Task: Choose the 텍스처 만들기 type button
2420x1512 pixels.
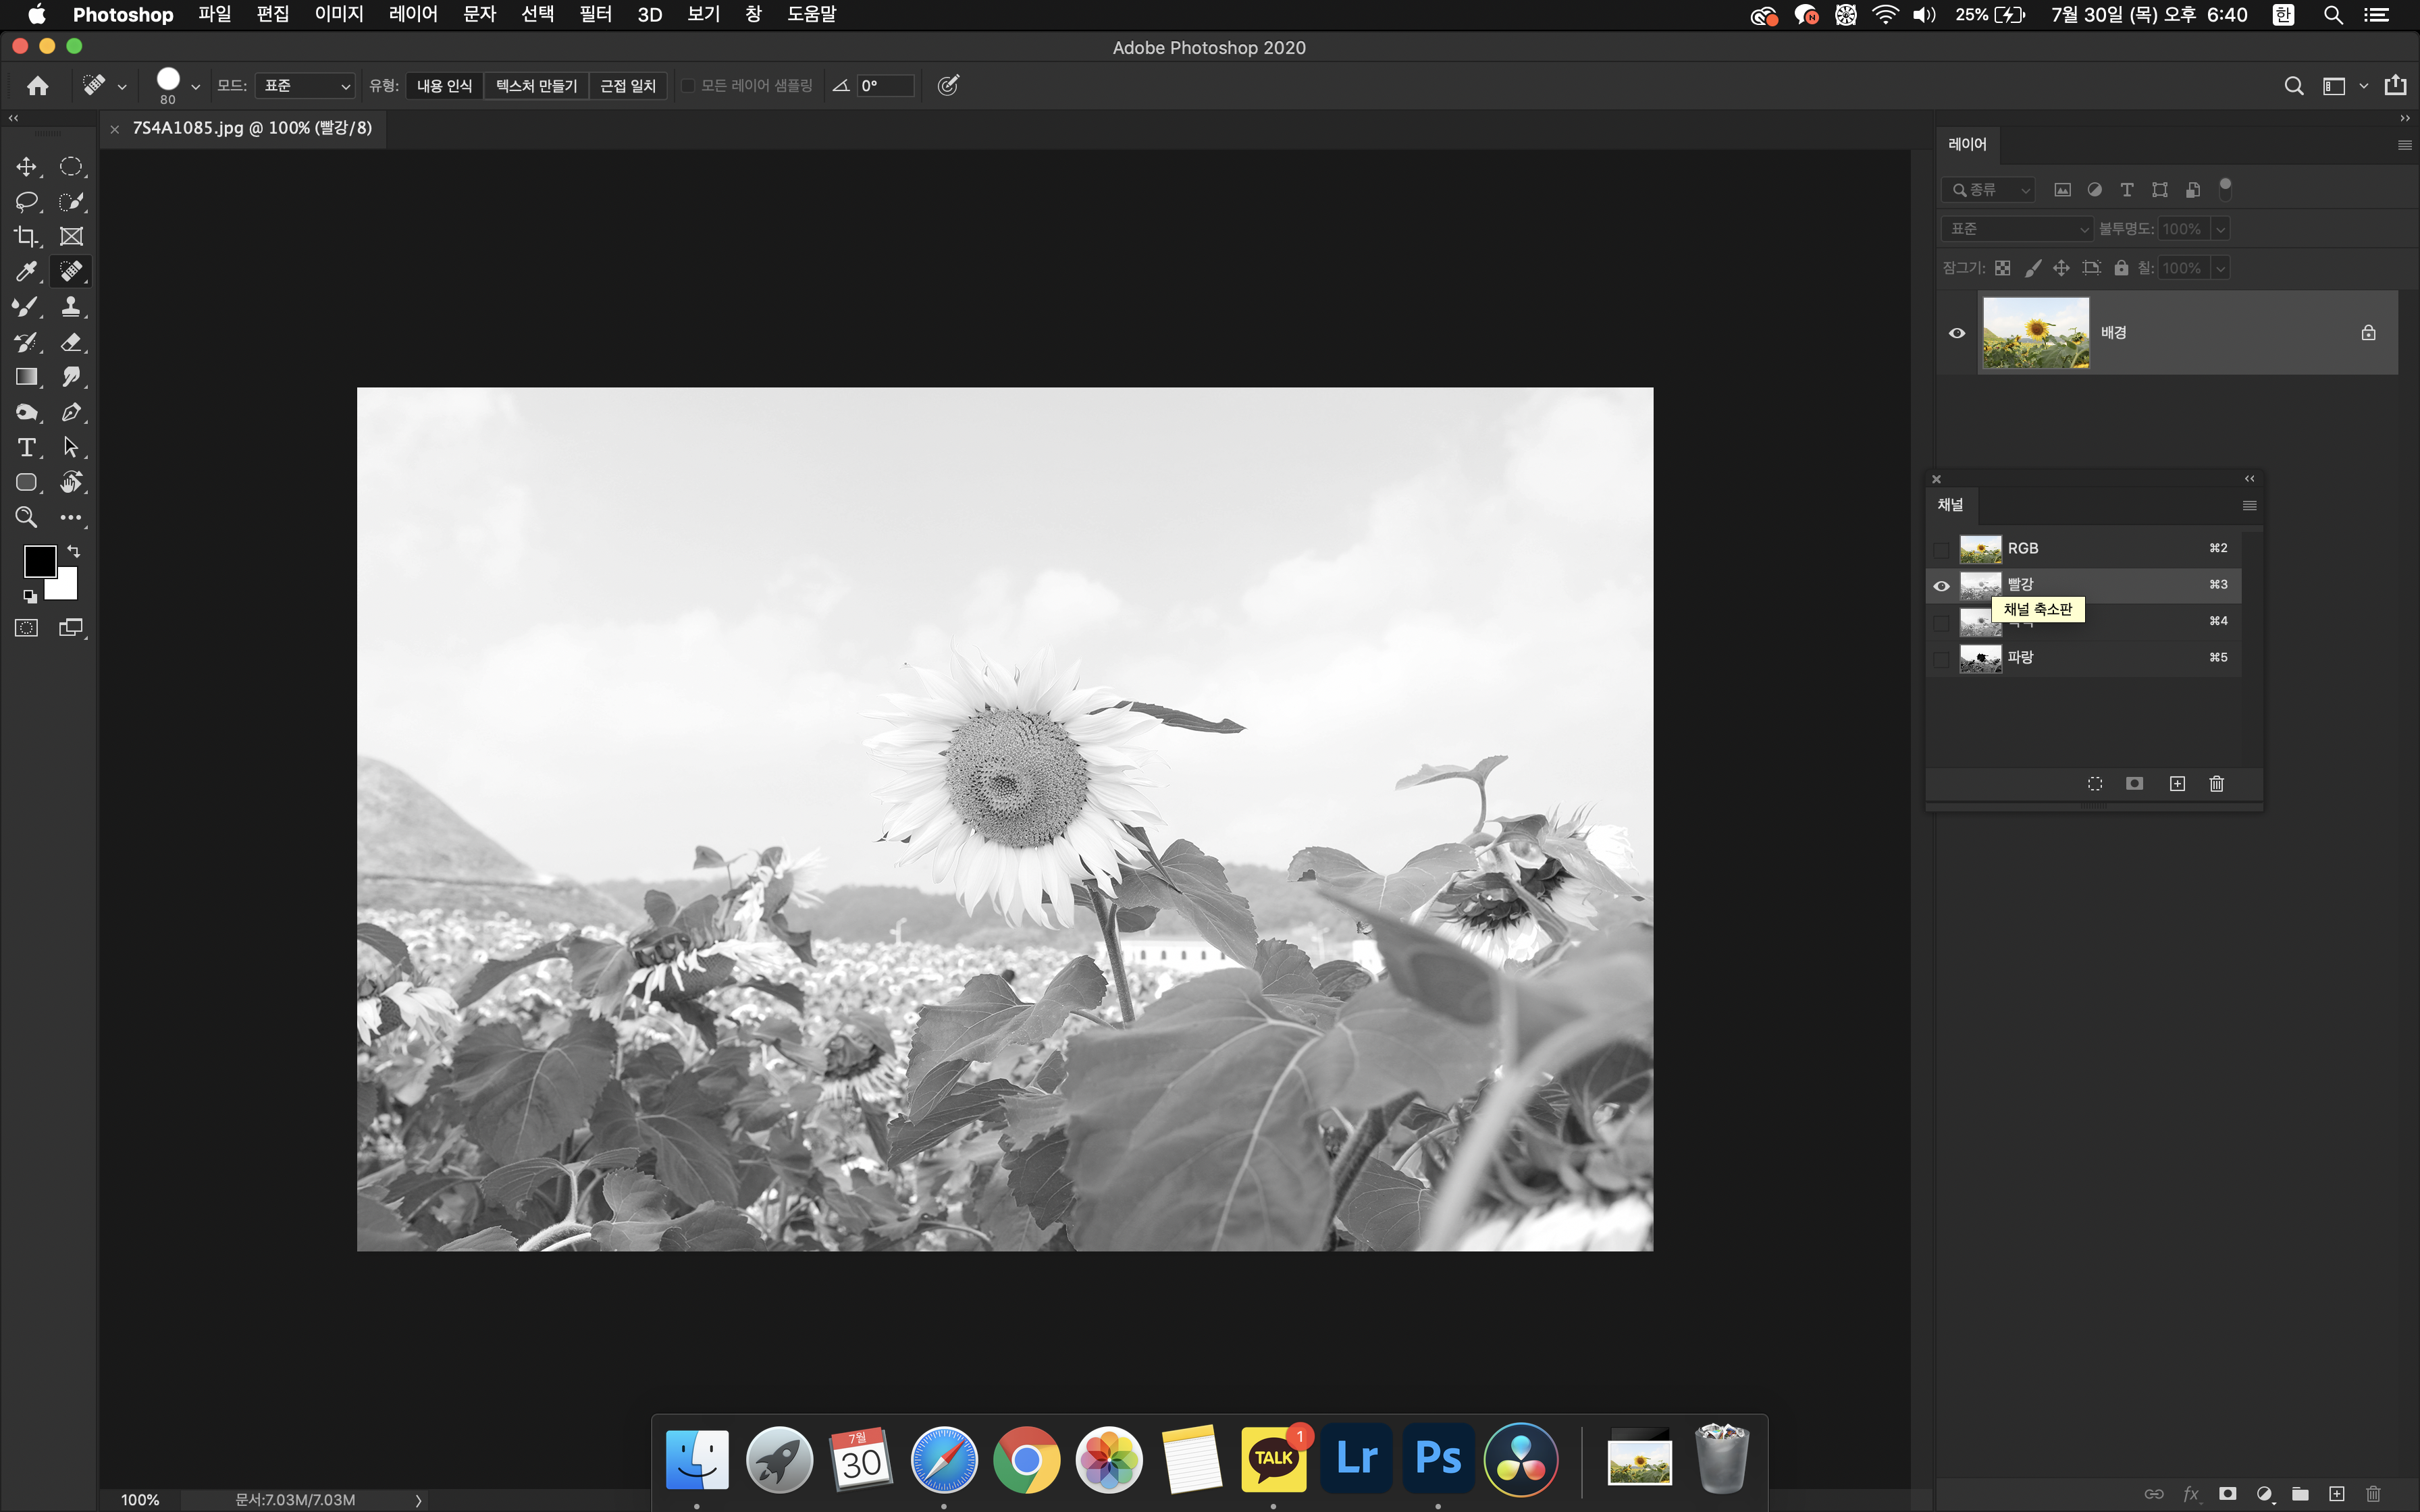Action: 536,86
